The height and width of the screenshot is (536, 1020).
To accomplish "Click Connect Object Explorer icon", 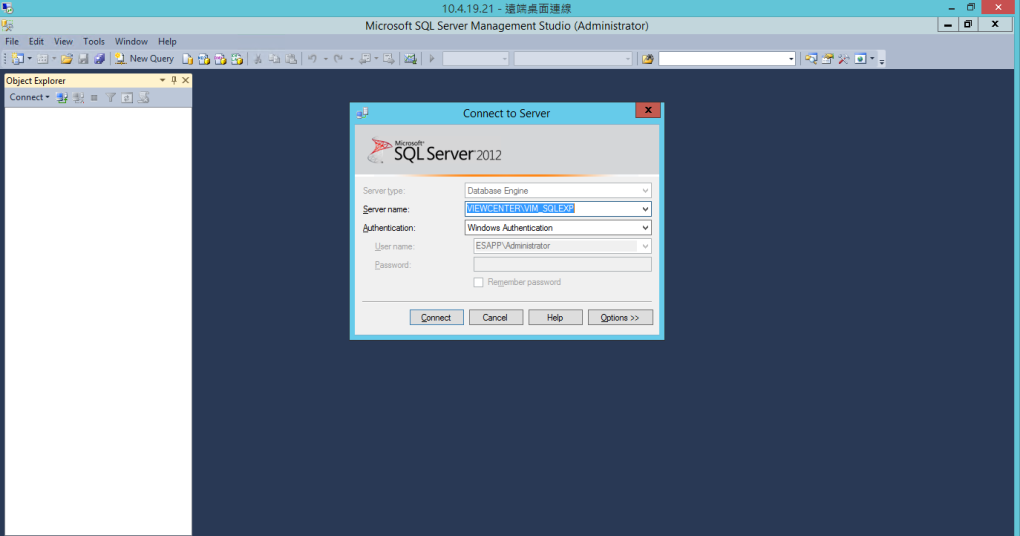I will pyautogui.click(x=62, y=98).
